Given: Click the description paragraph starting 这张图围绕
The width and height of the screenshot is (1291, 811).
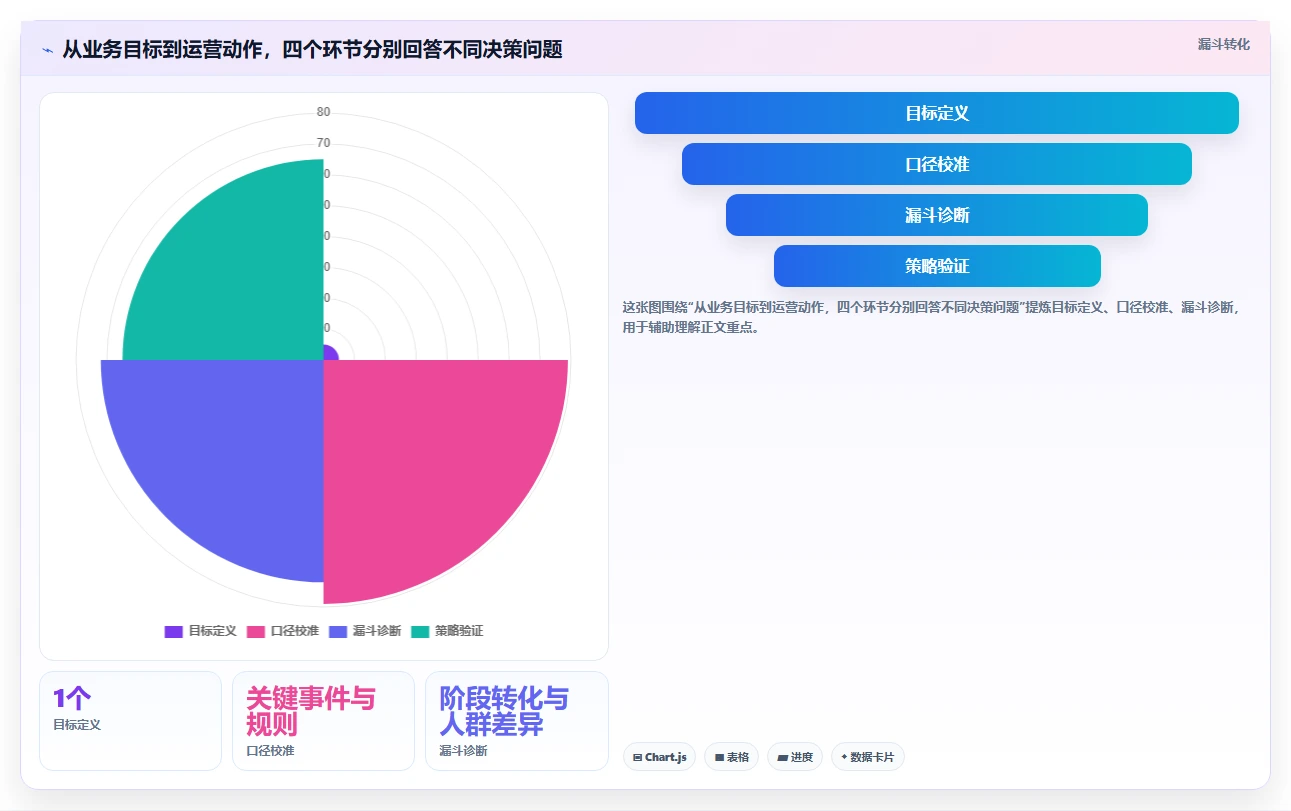Looking at the screenshot, I should (931, 317).
